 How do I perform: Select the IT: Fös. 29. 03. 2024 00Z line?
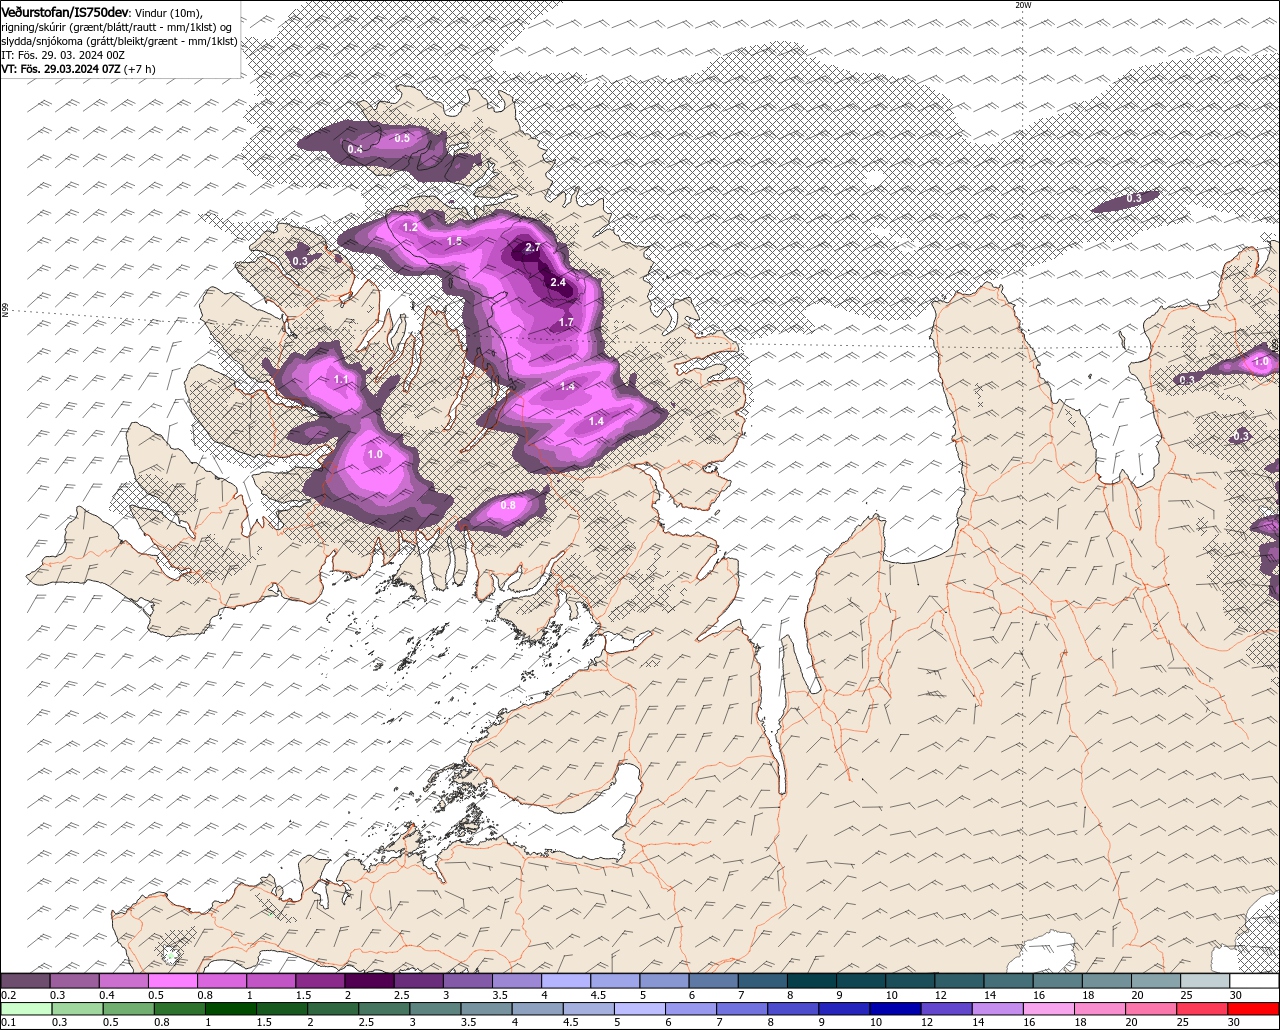pyautogui.click(x=63, y=54)
